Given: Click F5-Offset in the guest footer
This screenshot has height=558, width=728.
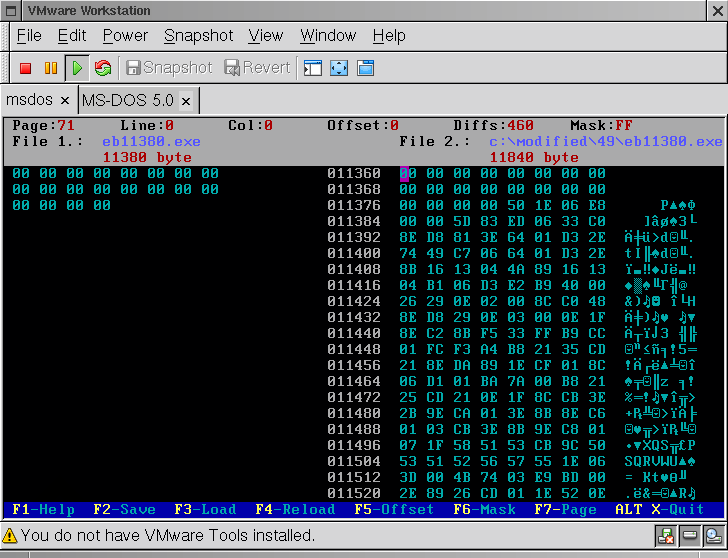Looking at the screenshot, I should click(394, 510).
